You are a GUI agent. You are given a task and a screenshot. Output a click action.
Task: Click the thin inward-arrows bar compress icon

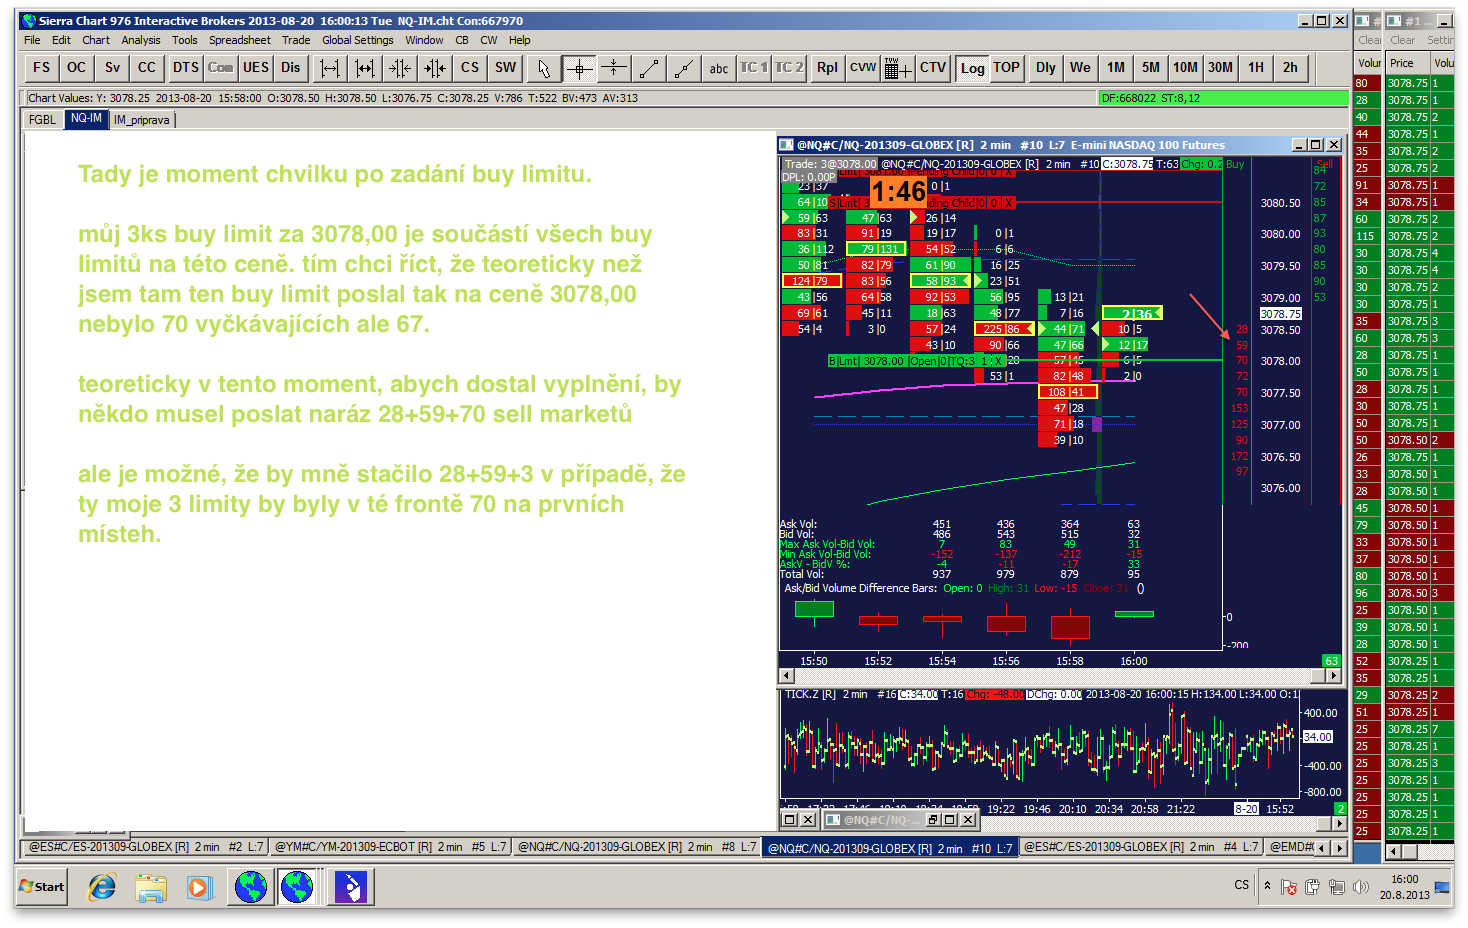(400, 68)
